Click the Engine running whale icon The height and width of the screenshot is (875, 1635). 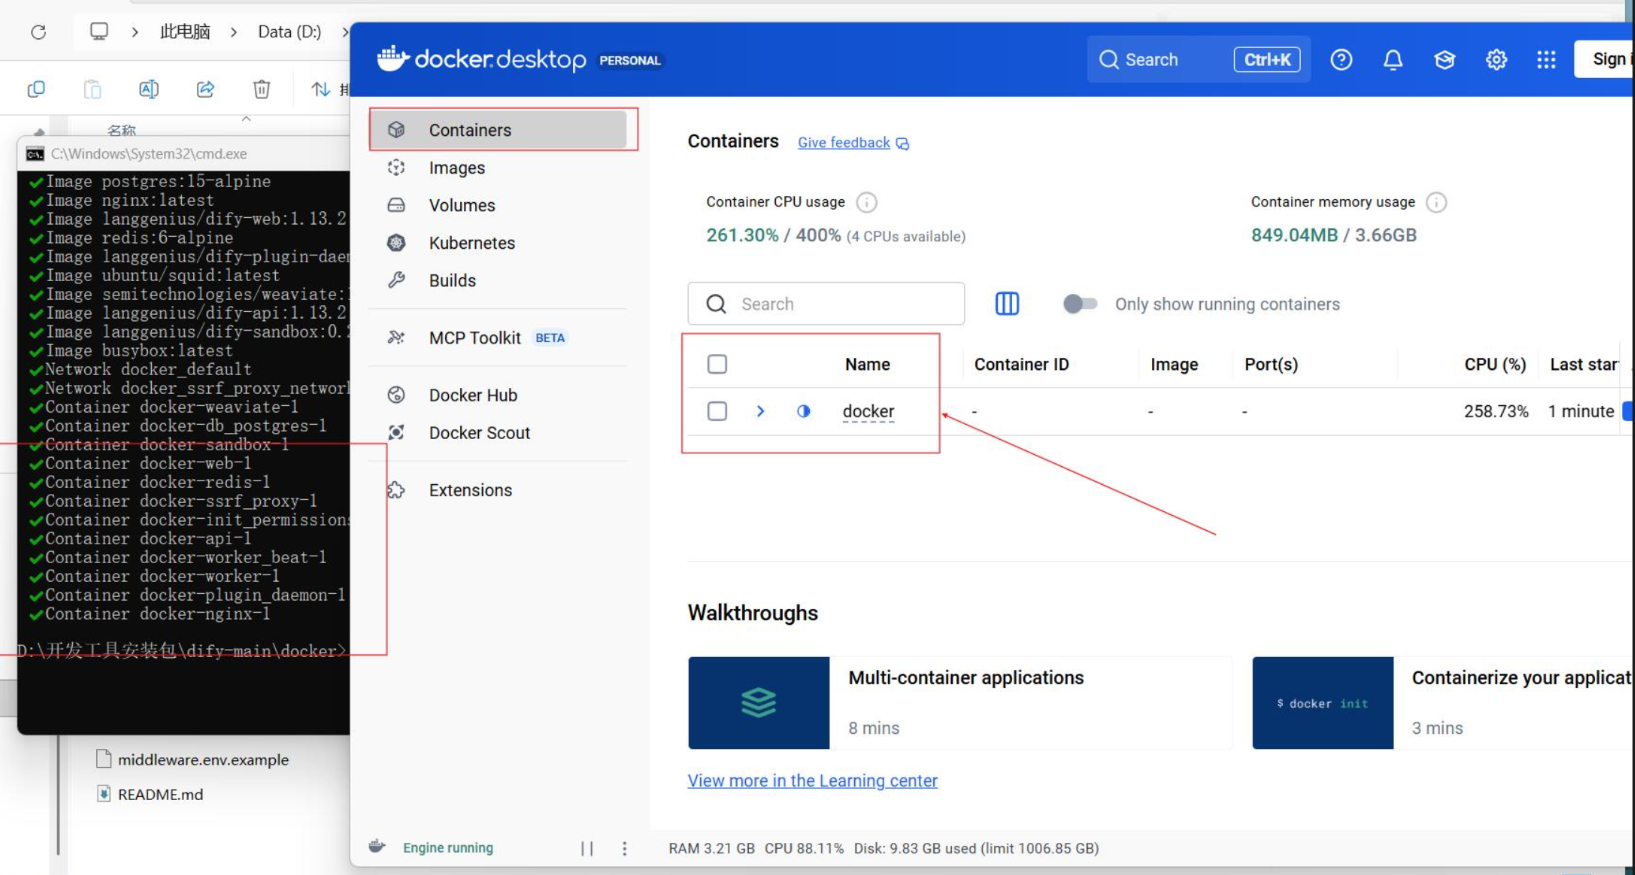[377, 847]
